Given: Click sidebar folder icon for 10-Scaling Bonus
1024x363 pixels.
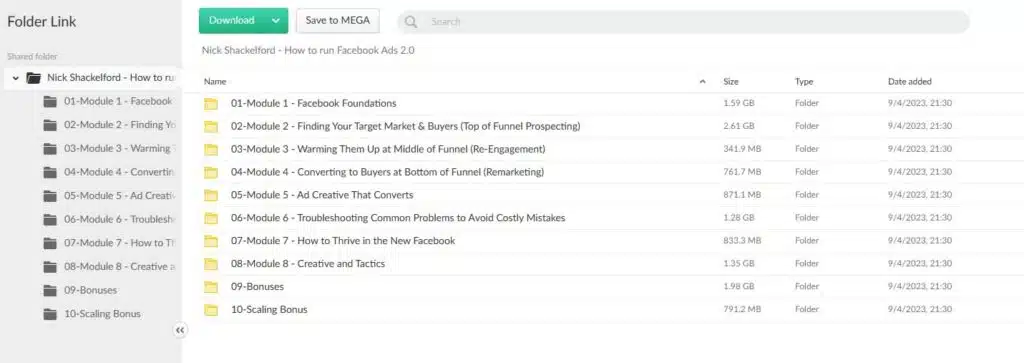Looking at the screenshot, I should (x=50, y=314).
